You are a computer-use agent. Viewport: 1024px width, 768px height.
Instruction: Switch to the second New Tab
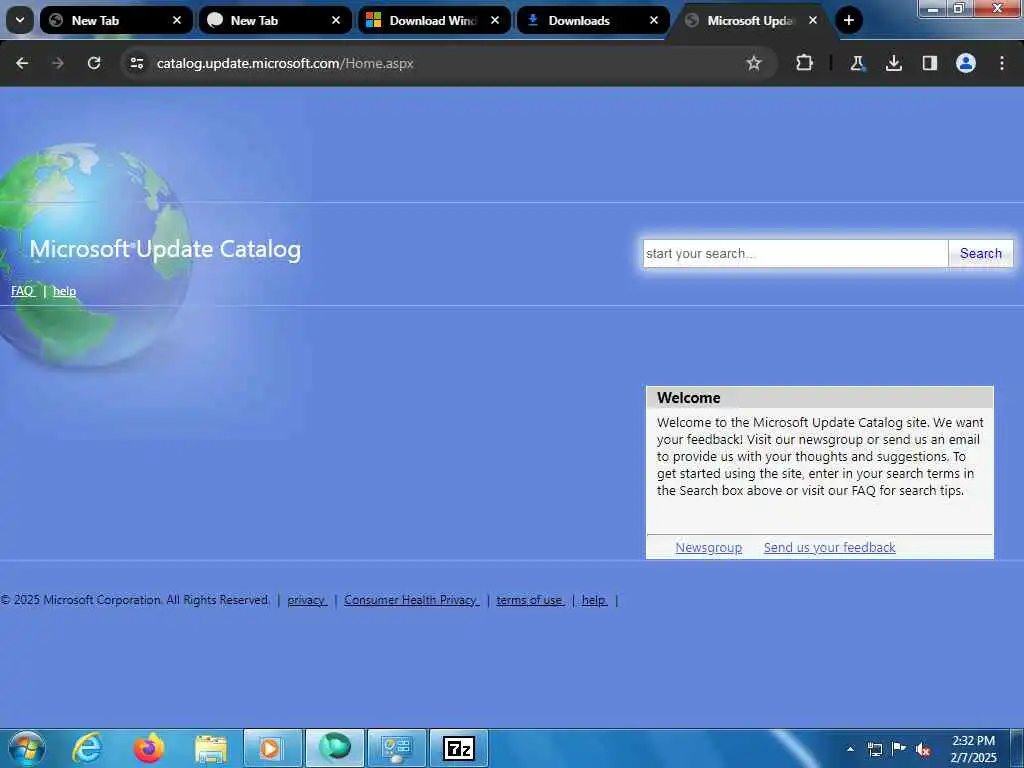click(275, 20)
